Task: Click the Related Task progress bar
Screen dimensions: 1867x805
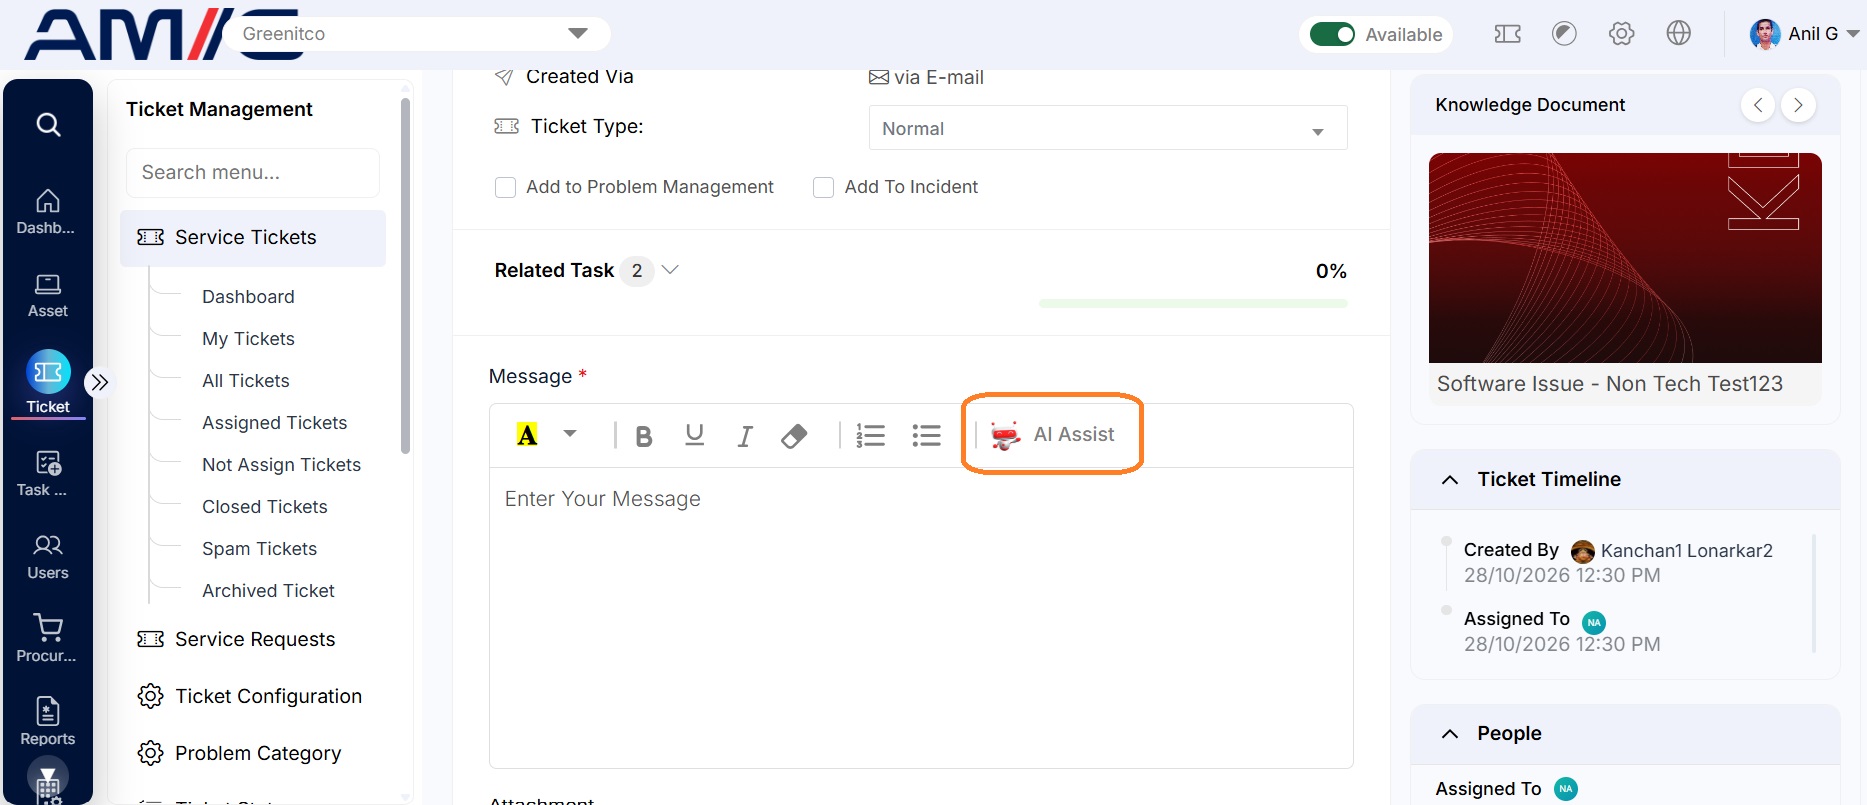Action: tap(1192, 303)
